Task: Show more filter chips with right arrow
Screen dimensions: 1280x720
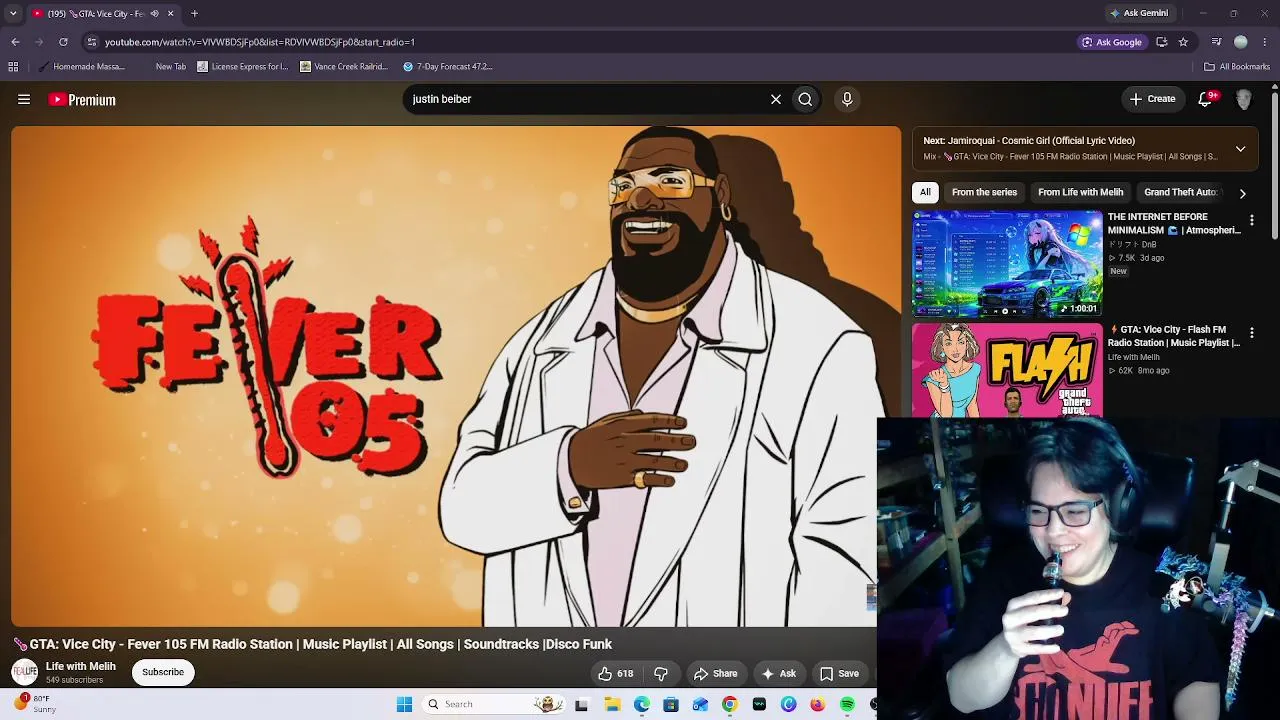Action: (x=1242, y=193)
